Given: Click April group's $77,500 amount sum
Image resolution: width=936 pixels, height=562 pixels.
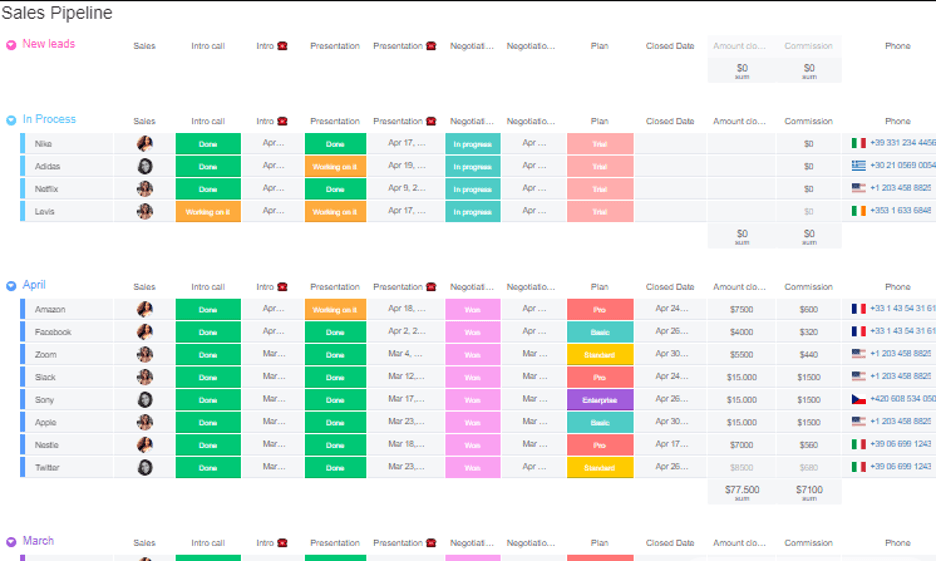Looking at the screenshot, I should pyautogui.click(x=741, y=491).
